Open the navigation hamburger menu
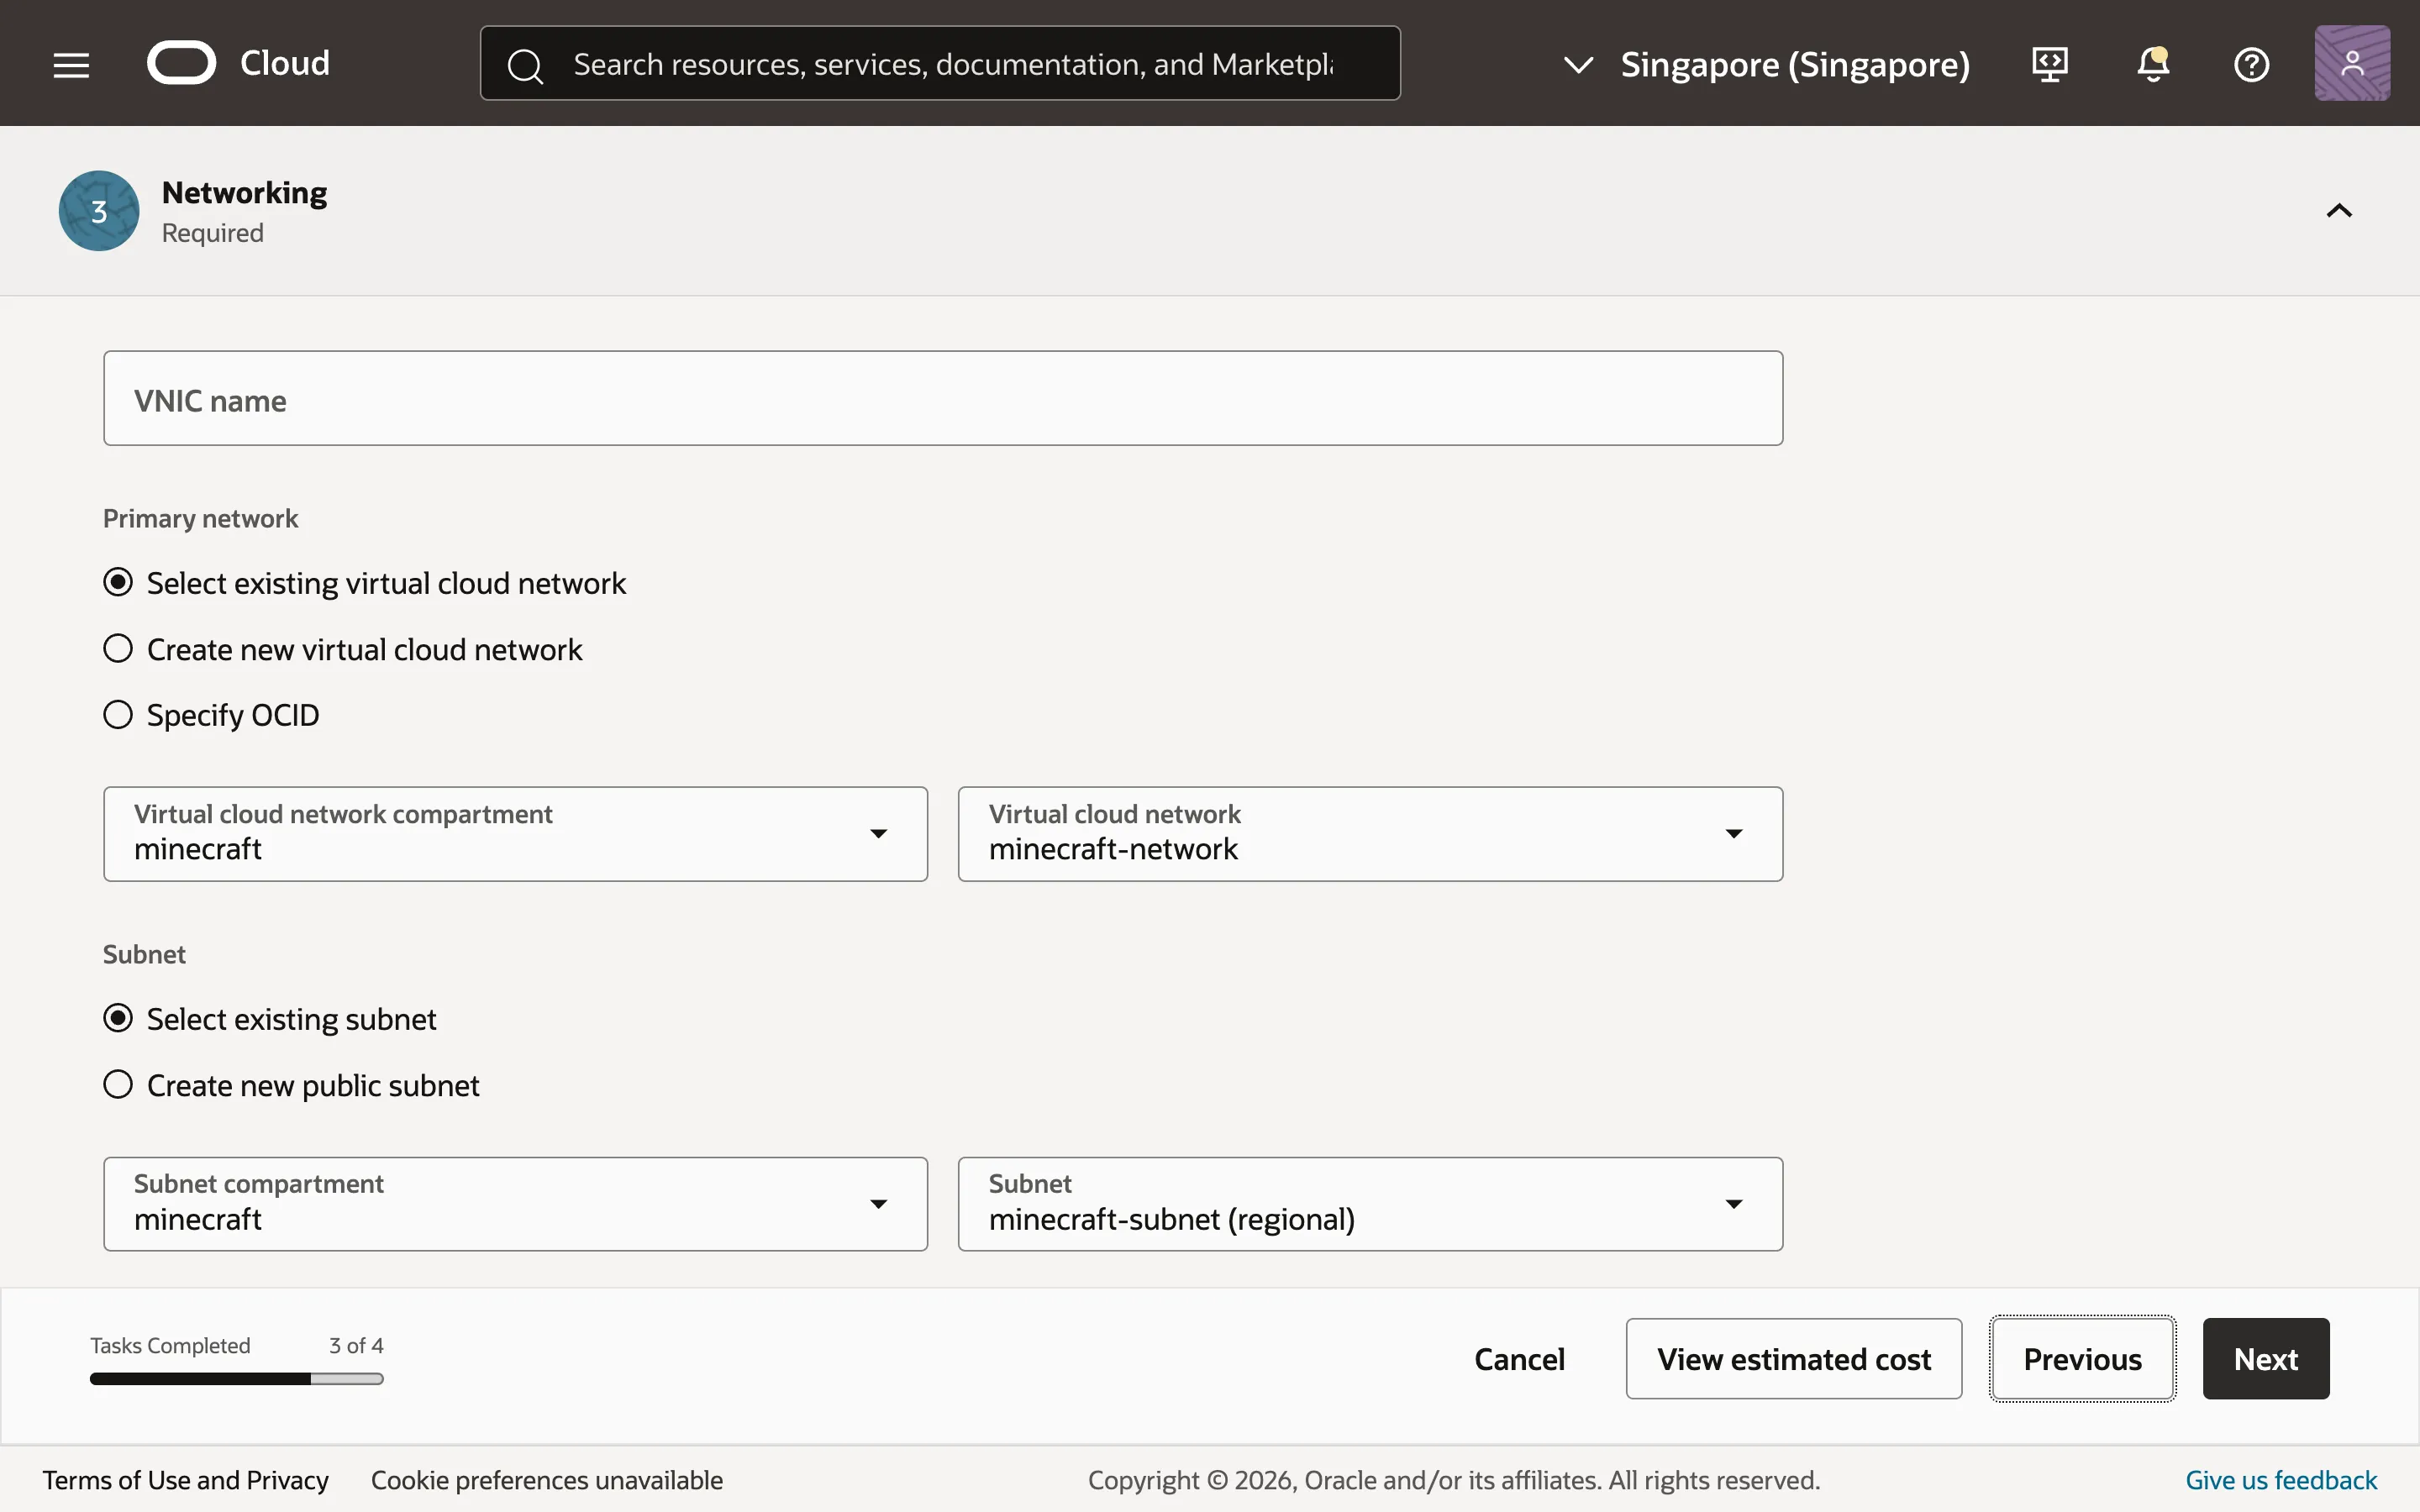 (69, 63)
